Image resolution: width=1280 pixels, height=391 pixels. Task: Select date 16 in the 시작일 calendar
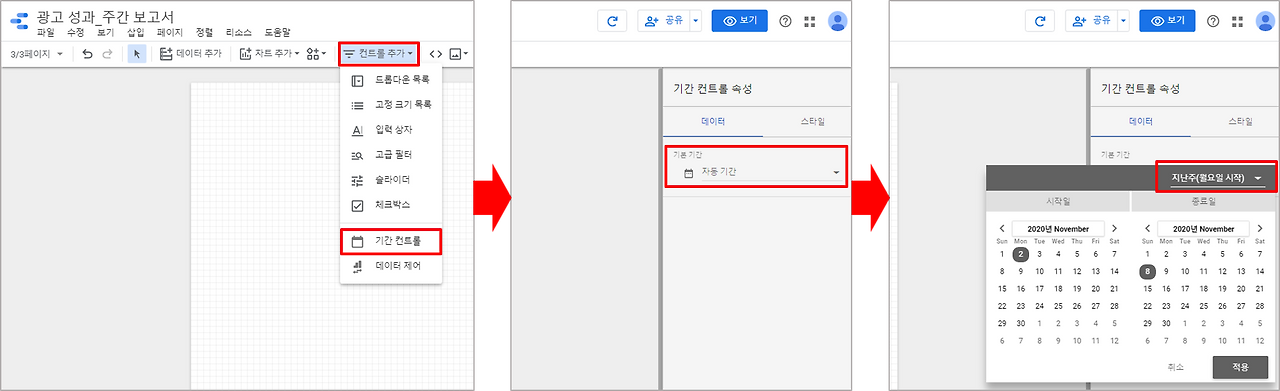1021,289
